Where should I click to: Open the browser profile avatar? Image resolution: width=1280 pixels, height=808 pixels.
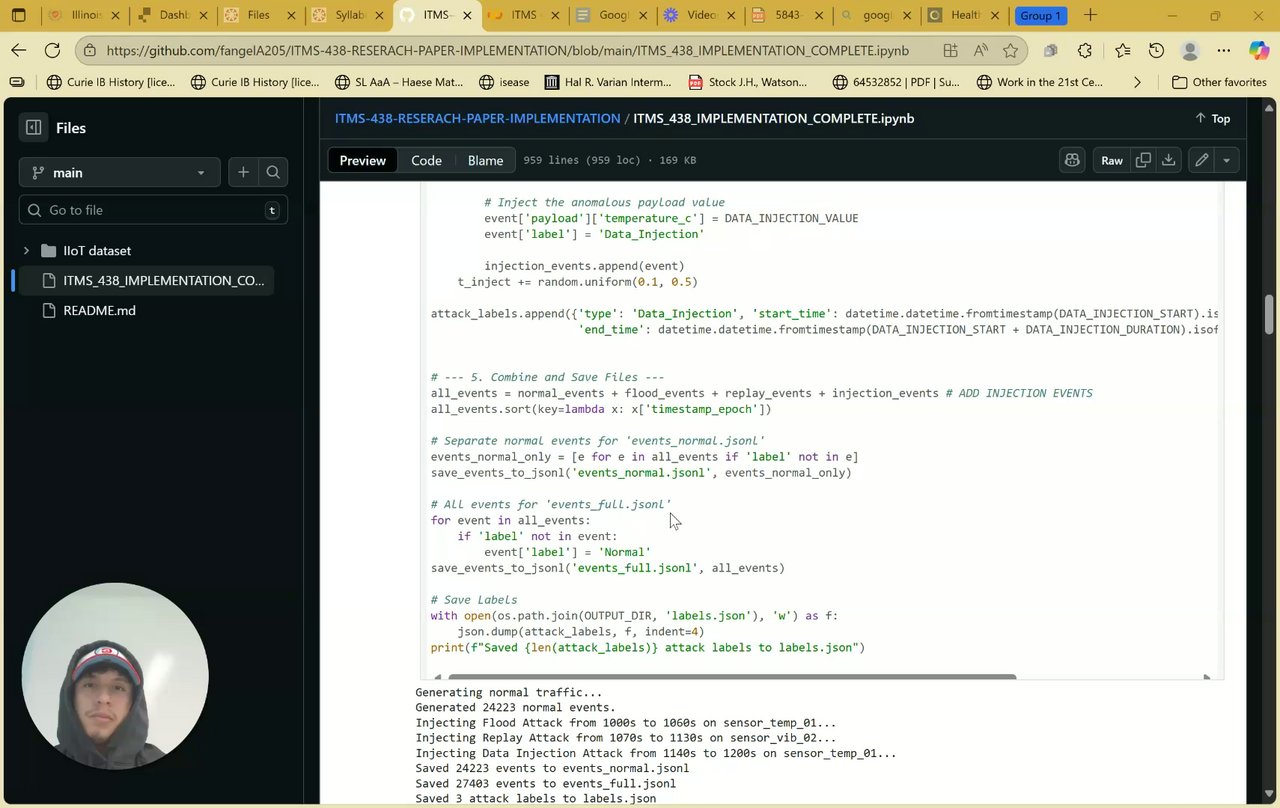tap(1190, 50)
